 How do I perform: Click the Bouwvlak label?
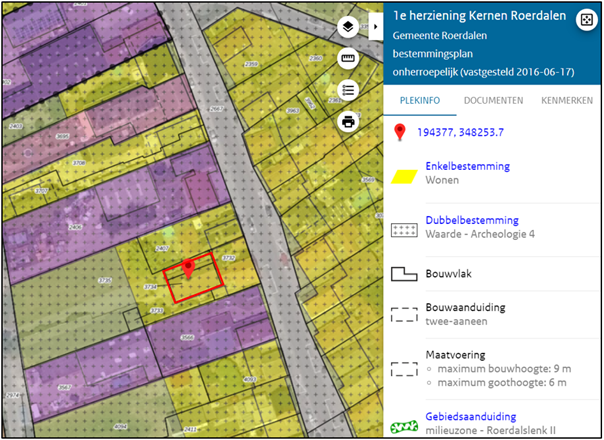pos(448,274)
